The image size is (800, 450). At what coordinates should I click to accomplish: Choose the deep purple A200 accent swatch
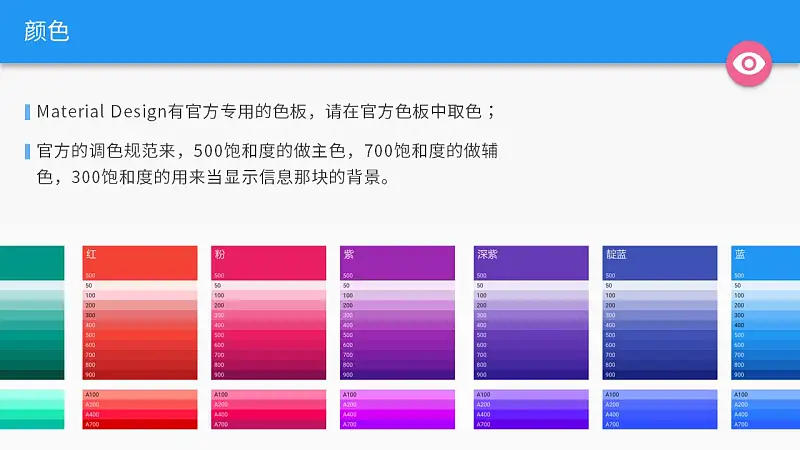[531, 405]
